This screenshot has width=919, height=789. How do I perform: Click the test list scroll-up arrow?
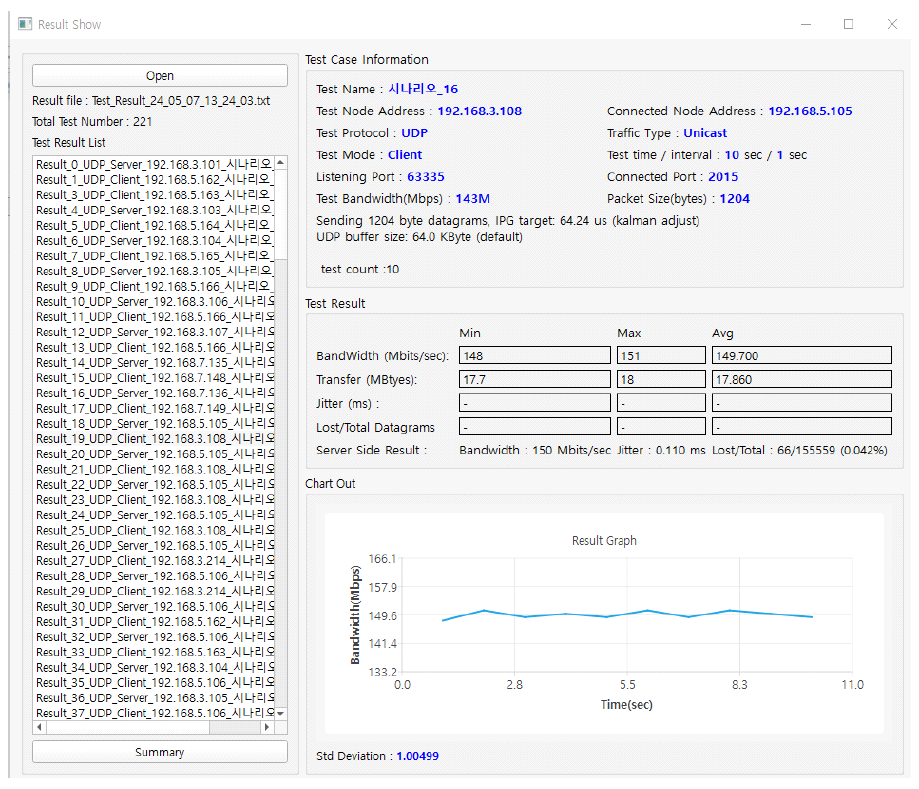pos(281,163)
